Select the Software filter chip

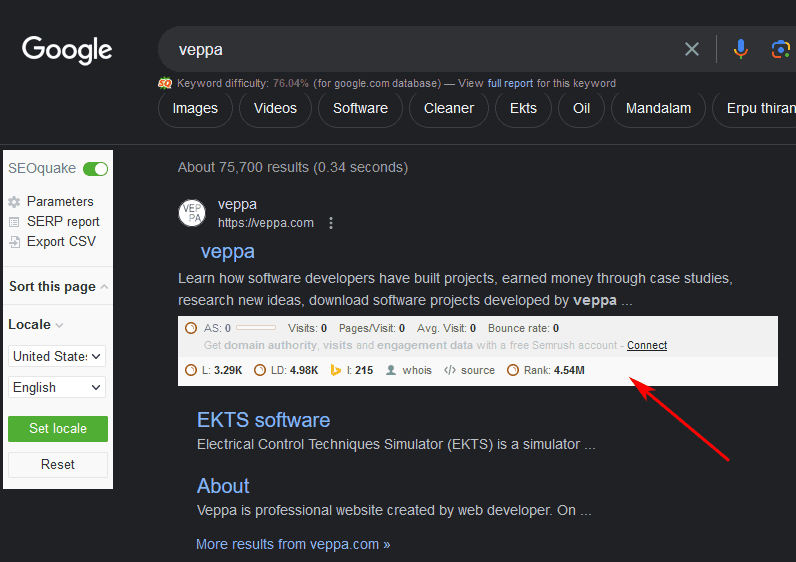pyautogui.click(x=360, y=109)
